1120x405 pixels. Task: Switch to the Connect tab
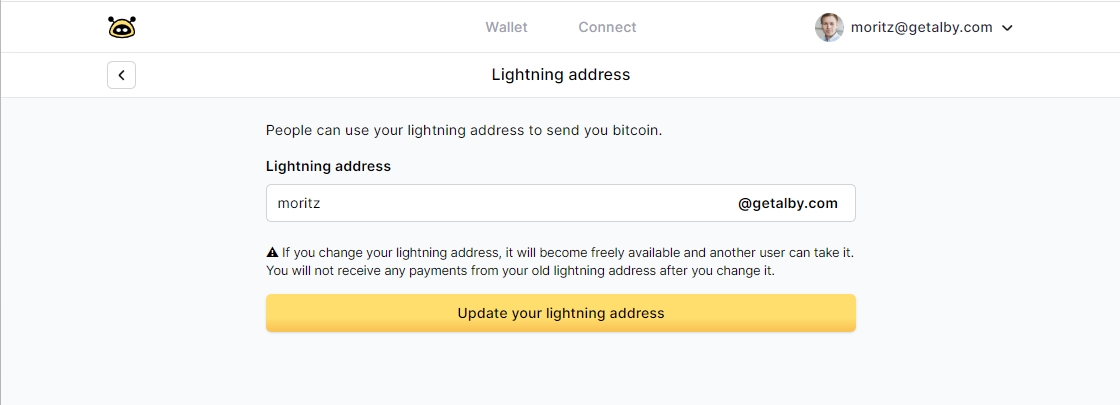607,27
